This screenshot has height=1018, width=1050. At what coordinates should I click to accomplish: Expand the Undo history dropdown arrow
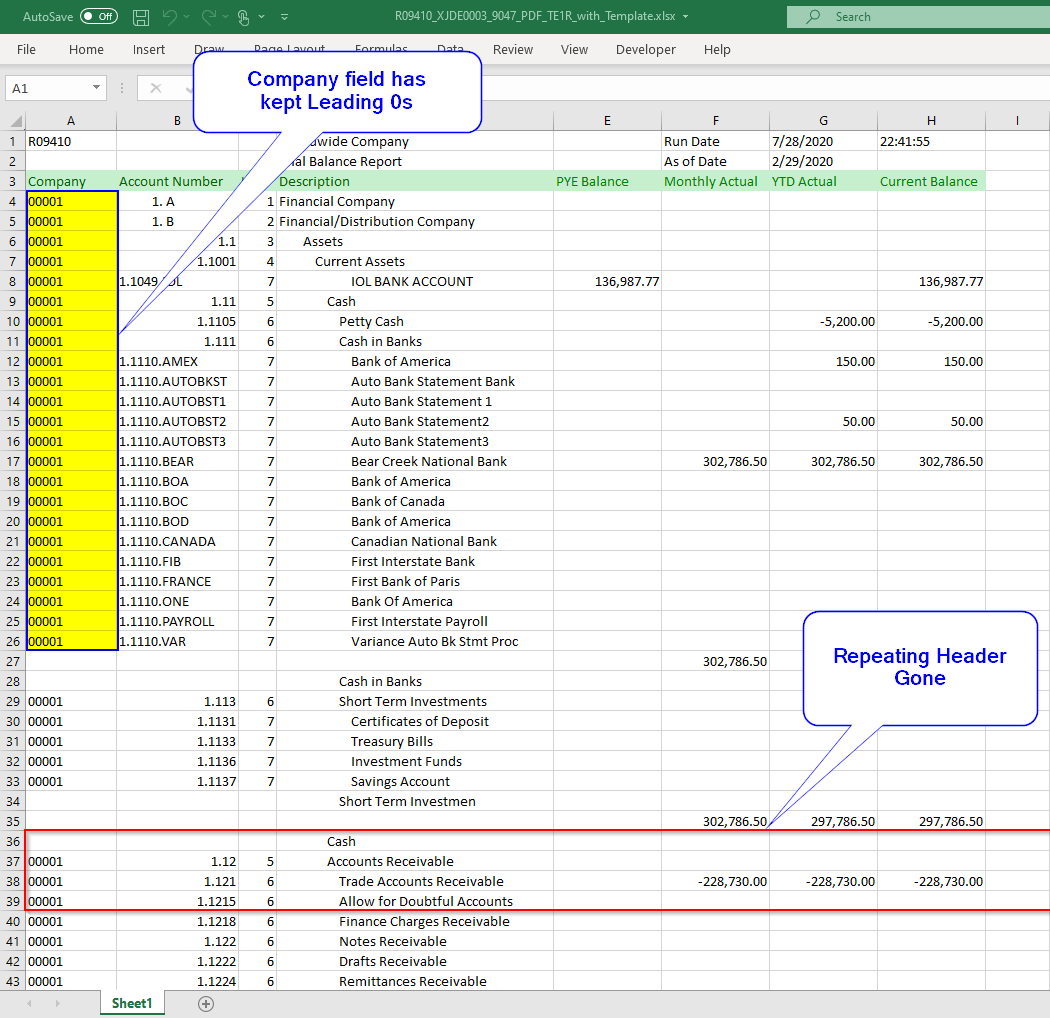186,17
